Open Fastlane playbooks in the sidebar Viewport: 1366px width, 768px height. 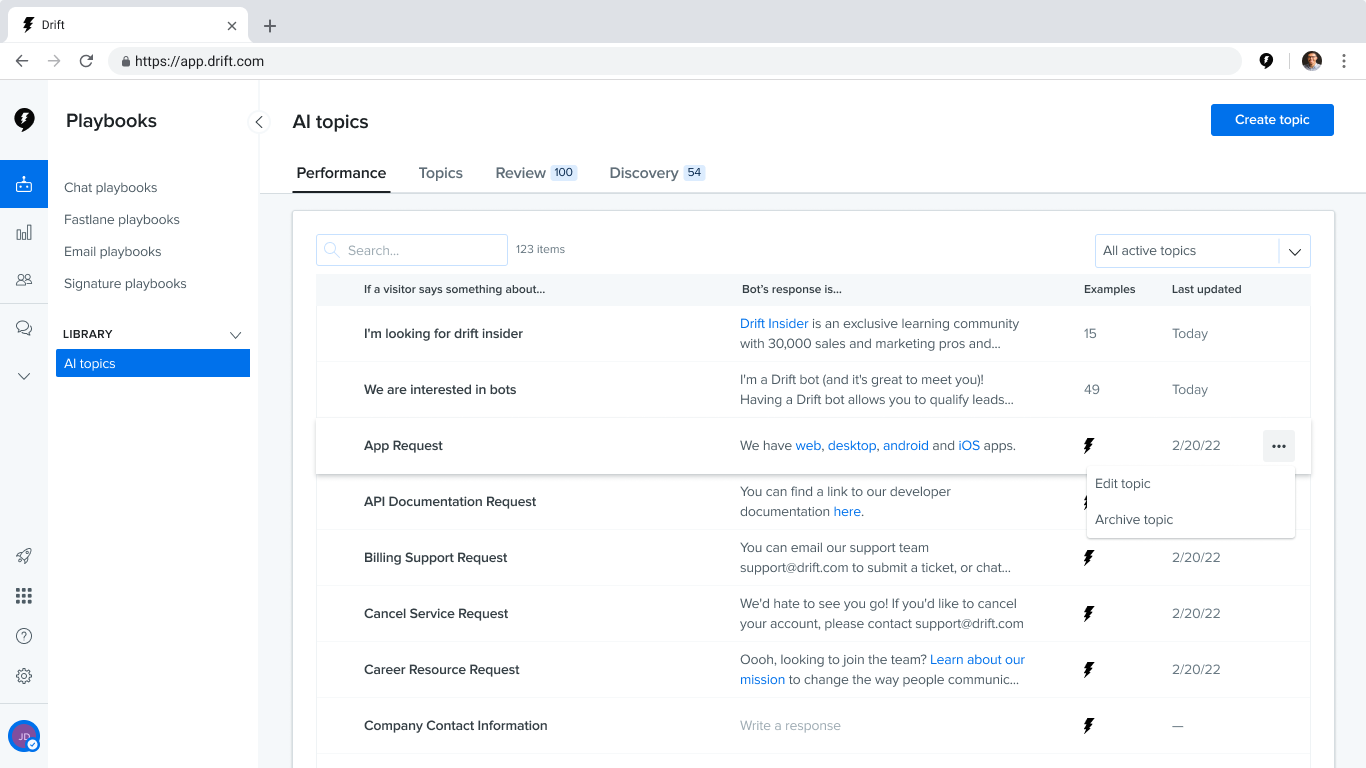click(122, 220)
